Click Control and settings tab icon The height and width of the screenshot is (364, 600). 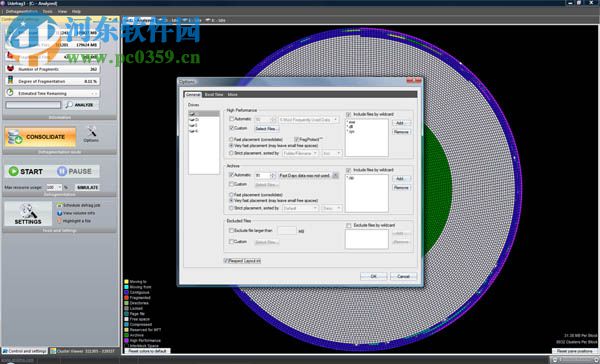tap(5, 351)
